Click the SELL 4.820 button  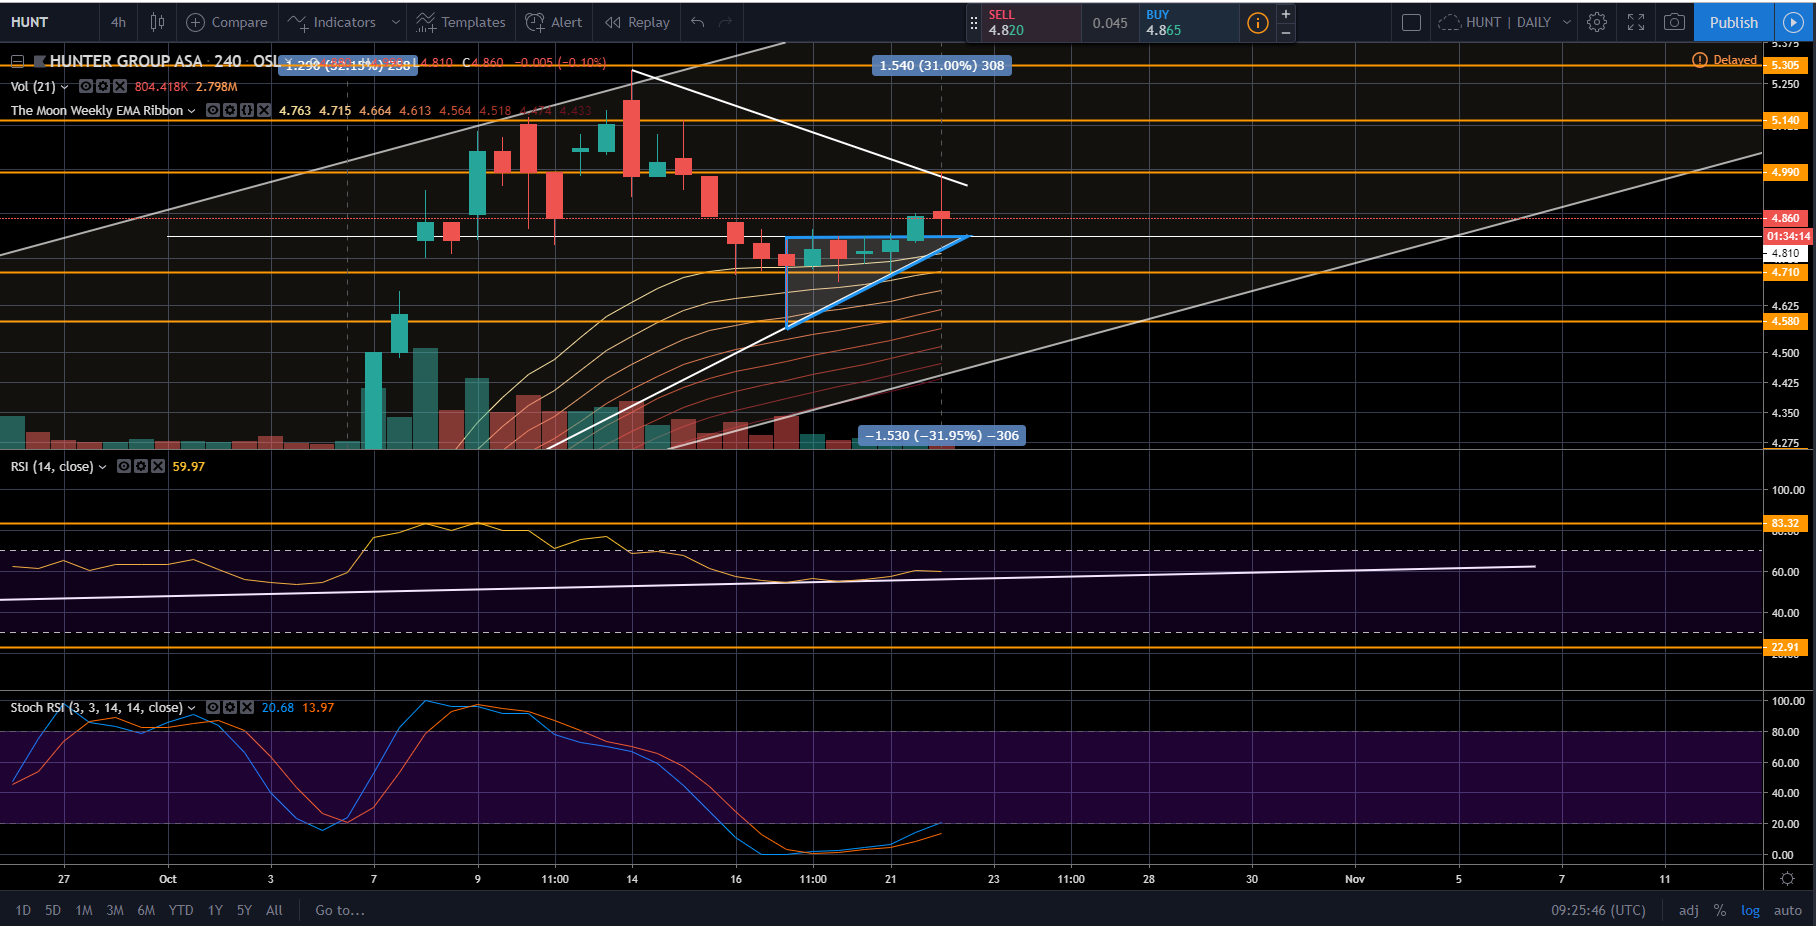[x=1032, y=22]
